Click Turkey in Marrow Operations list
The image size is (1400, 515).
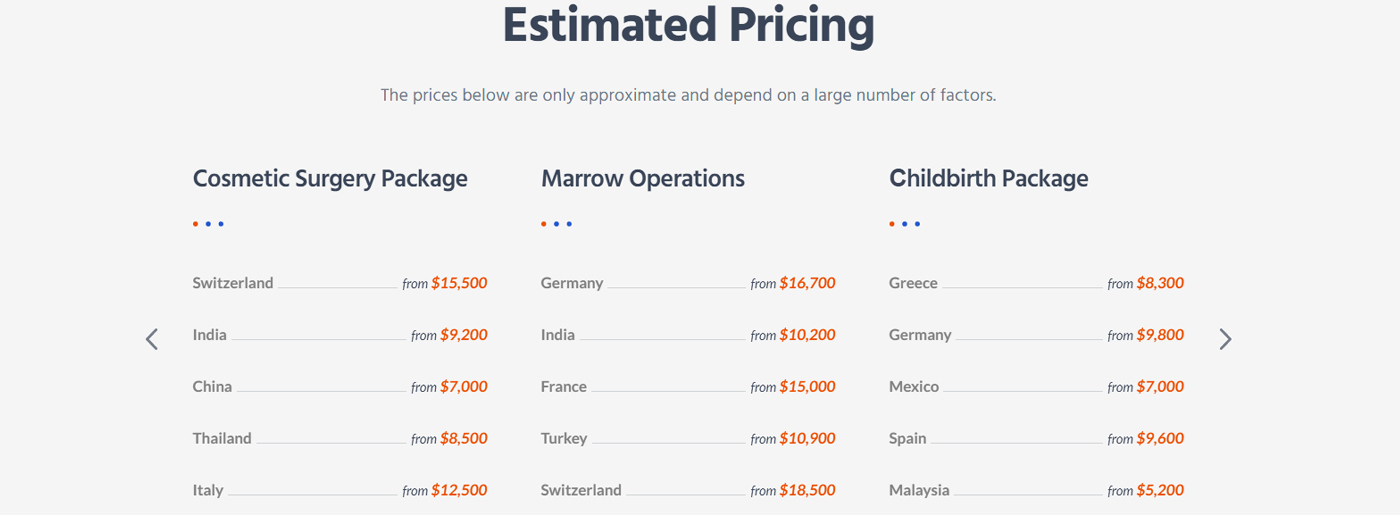(x=564, y=438)
